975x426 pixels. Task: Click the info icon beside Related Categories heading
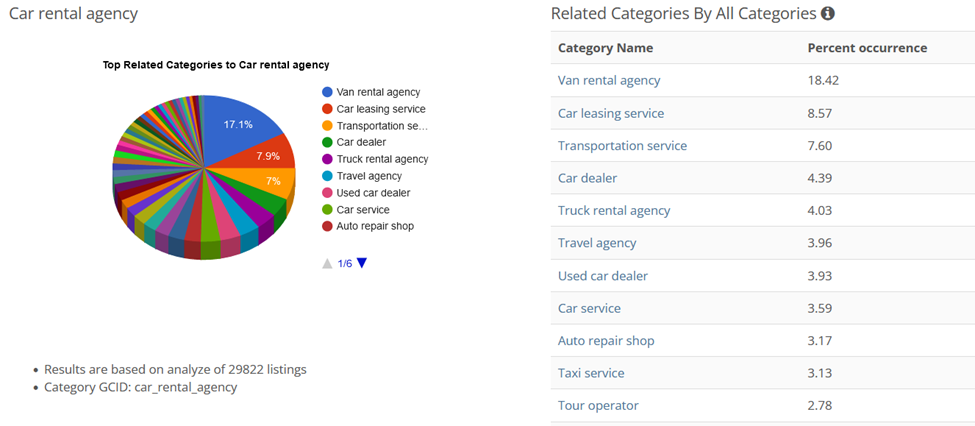(x=827, y=14)
